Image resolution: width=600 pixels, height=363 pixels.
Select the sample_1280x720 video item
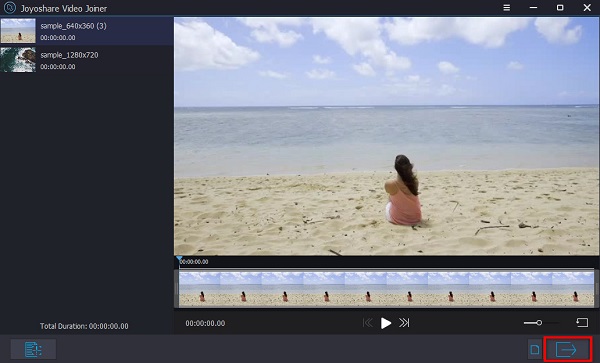coord(86,60)
